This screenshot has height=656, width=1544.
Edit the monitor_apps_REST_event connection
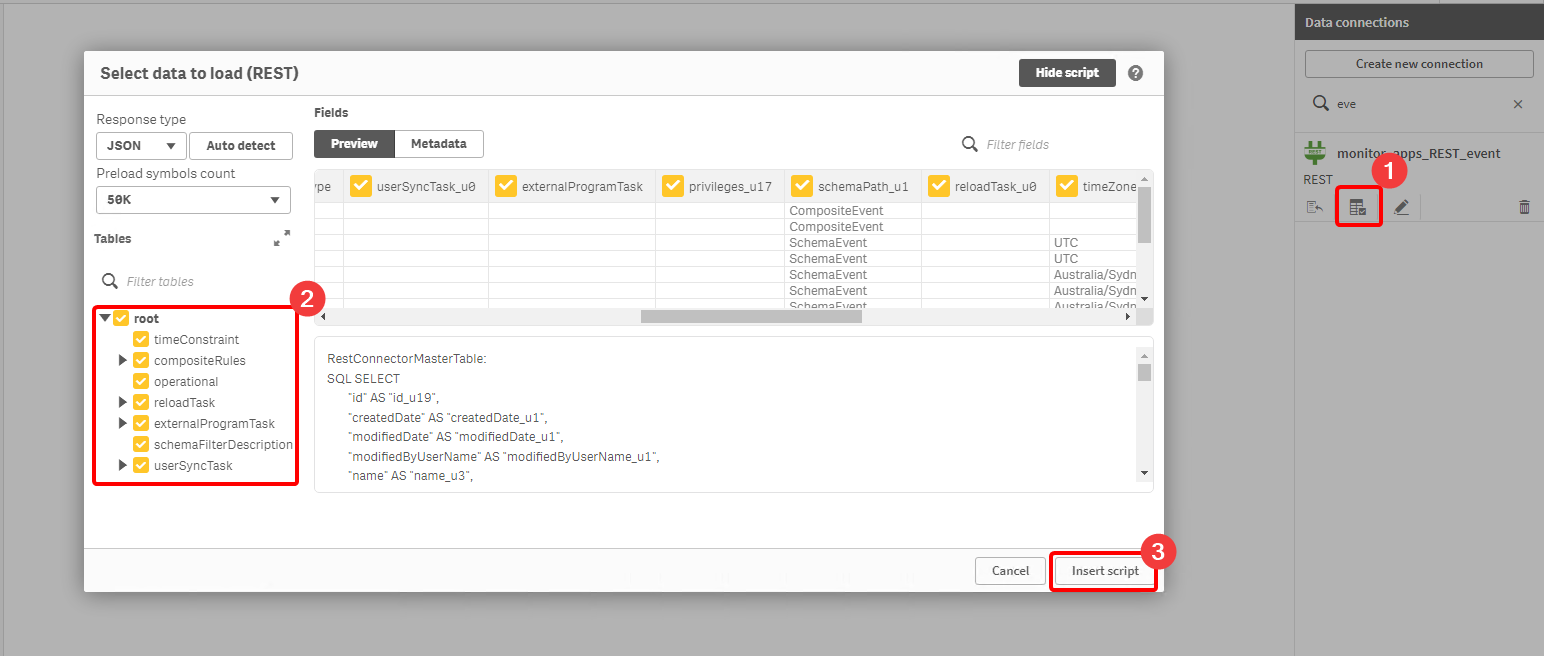click(1400, 207)
